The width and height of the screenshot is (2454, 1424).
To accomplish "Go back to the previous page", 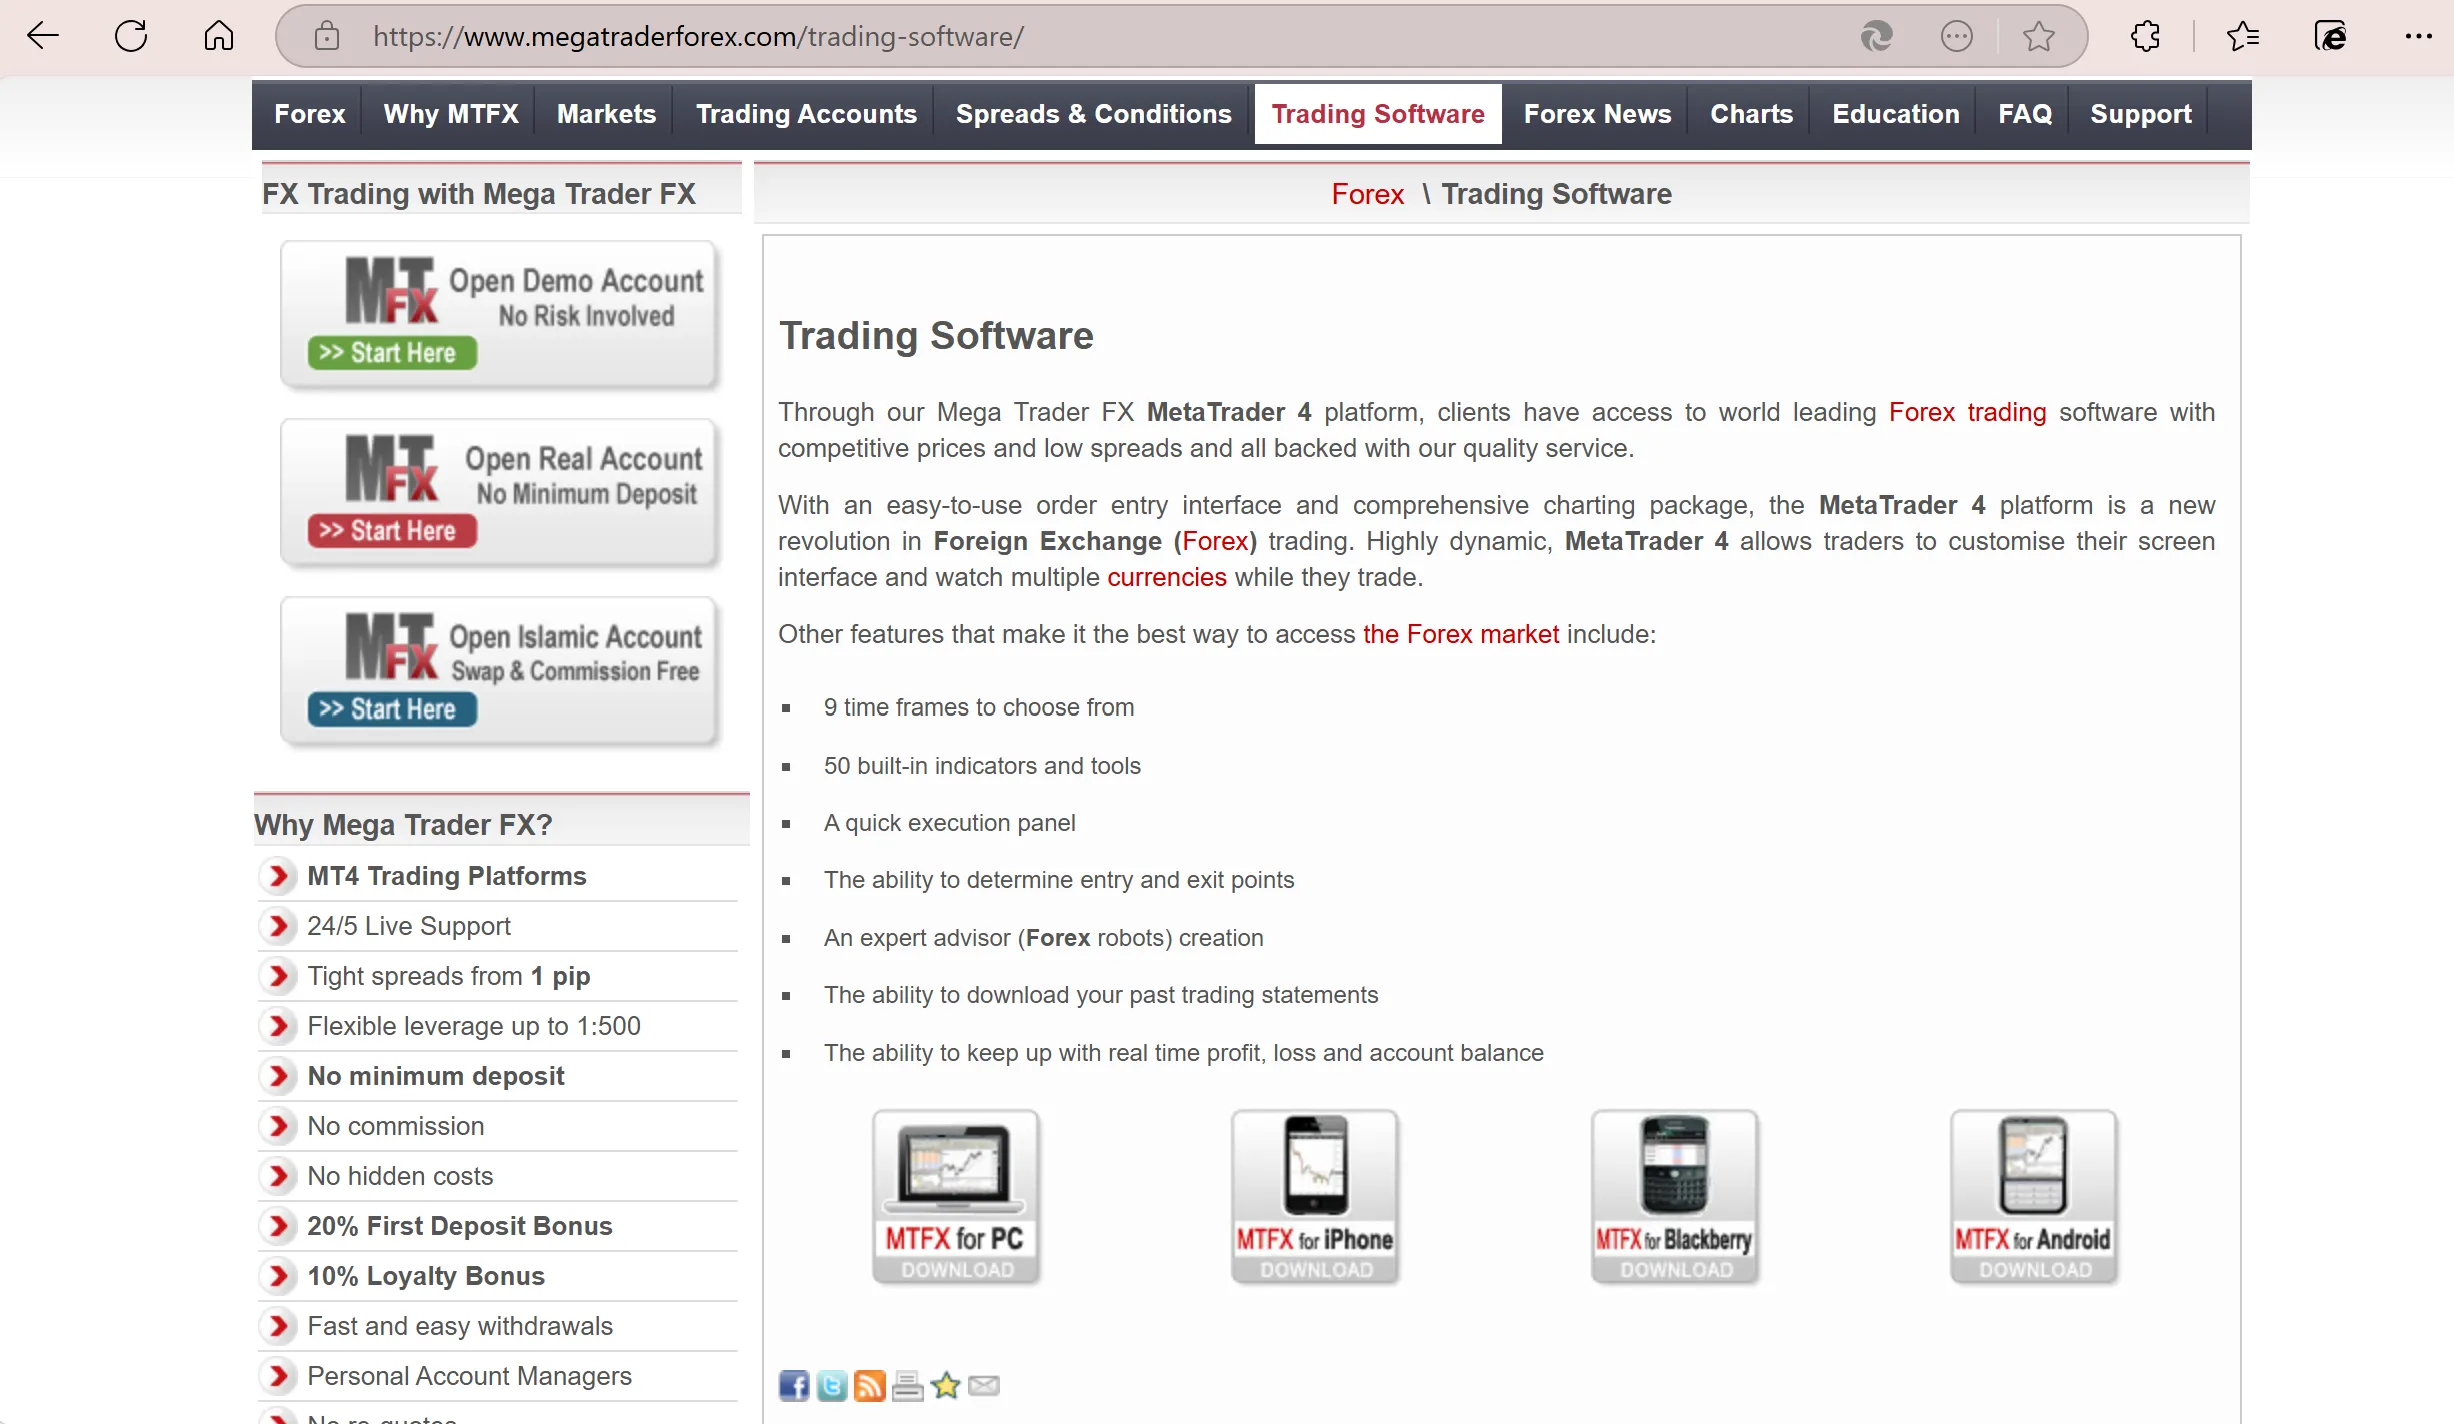I will click(43, 37).
